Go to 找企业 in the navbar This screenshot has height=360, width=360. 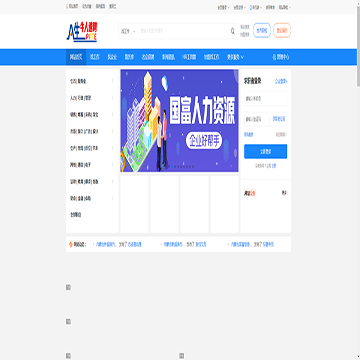pyautogui.click(x=112, y=57)
